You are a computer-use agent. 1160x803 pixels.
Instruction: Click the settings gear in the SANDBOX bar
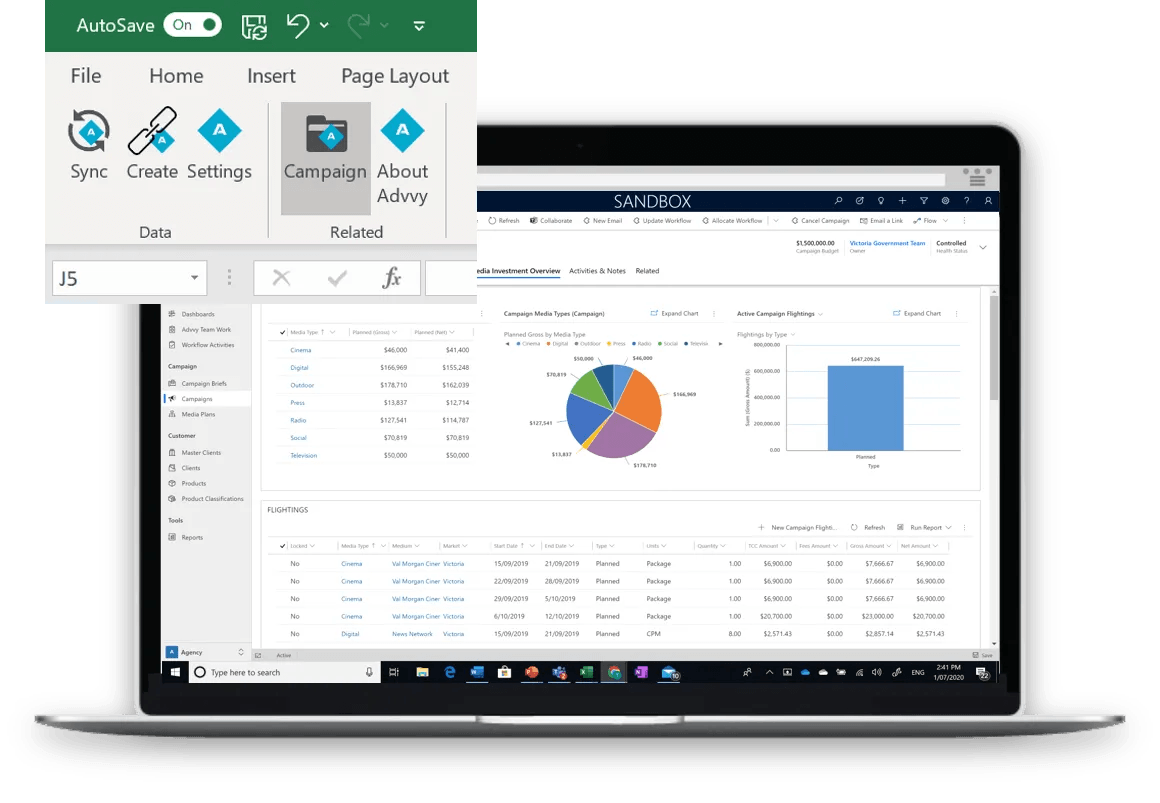point(946,201)
